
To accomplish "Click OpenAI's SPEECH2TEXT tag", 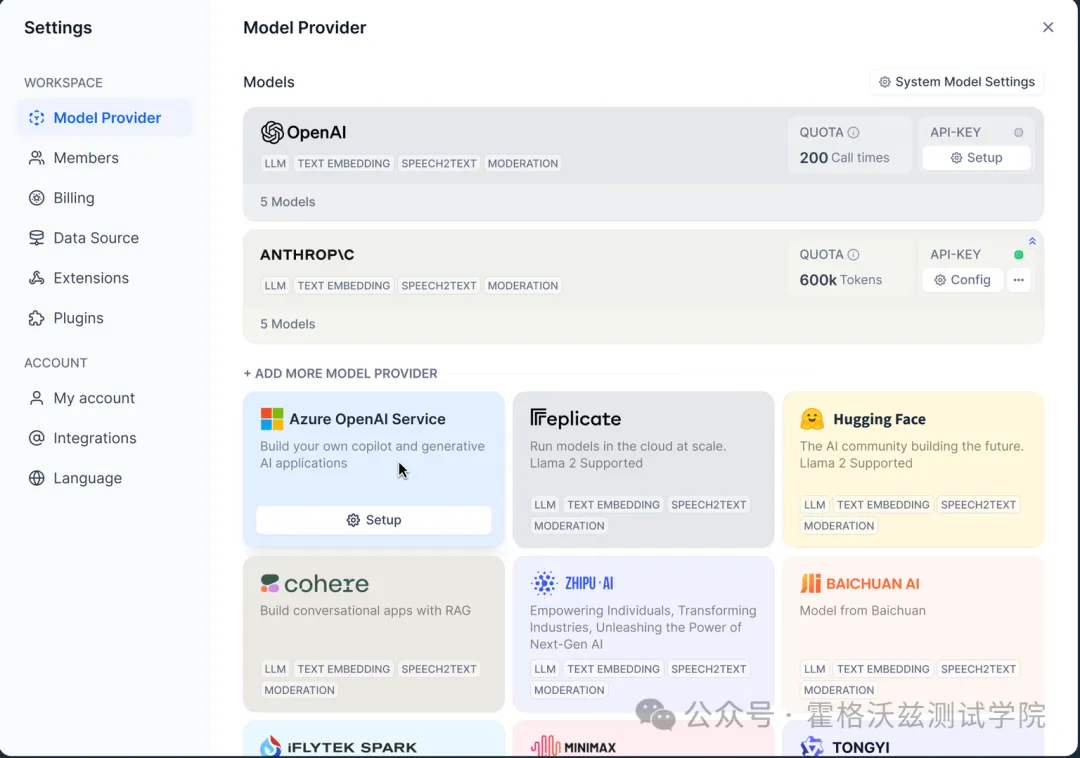I will [x=439, y=163].
